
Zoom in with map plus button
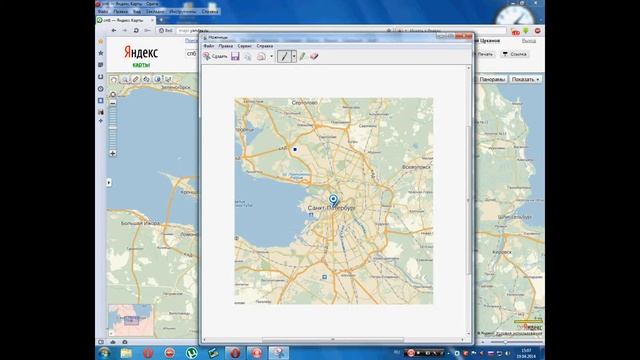113,153
